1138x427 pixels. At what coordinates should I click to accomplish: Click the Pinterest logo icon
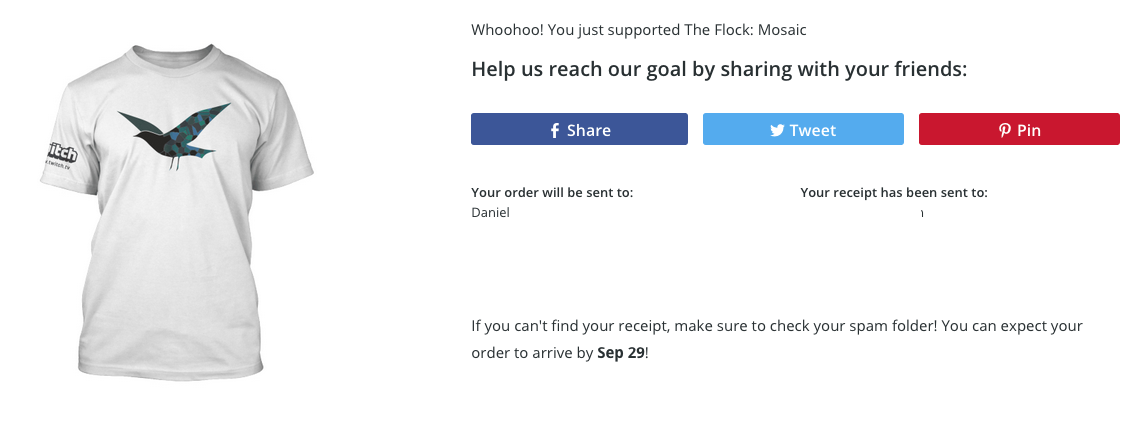pos(1004,130)
